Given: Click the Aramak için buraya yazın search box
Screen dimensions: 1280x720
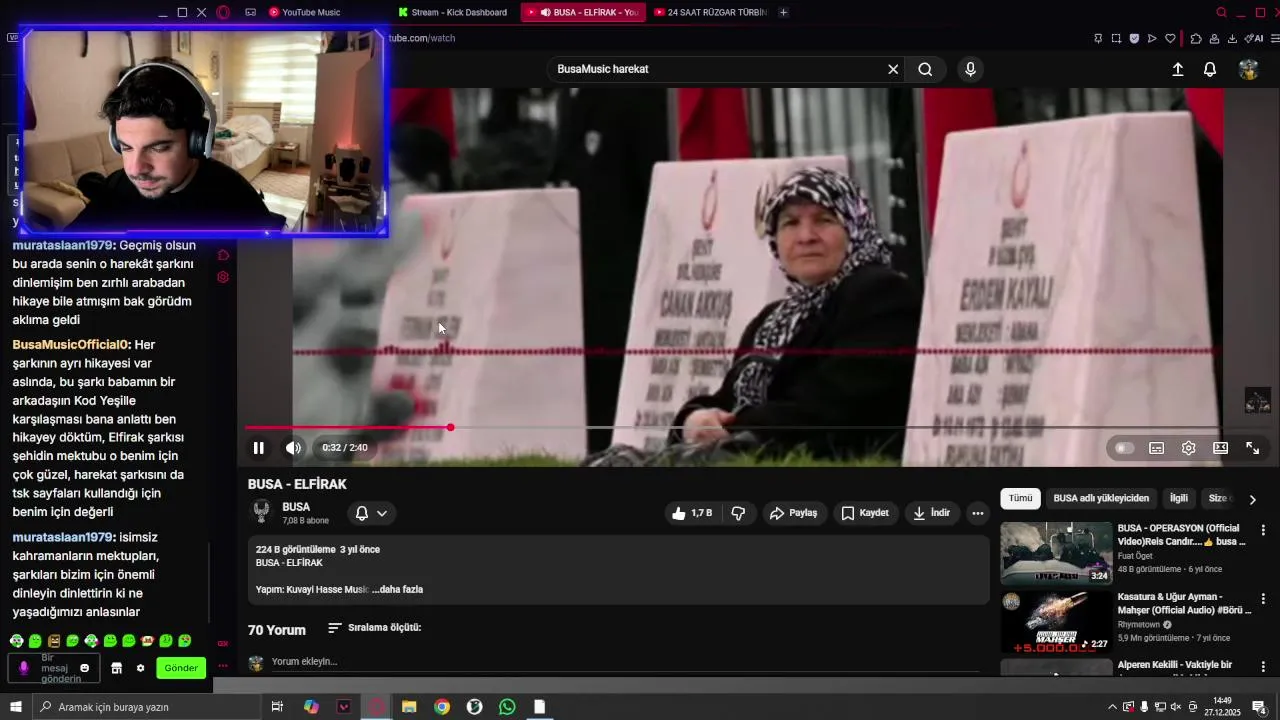Looking at the screenshot, I should [147, 707].
